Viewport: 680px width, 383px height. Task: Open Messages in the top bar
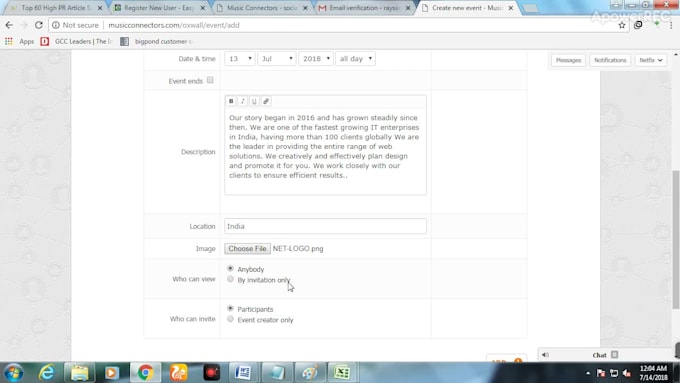pyautogui.click(x=568, y=60)
